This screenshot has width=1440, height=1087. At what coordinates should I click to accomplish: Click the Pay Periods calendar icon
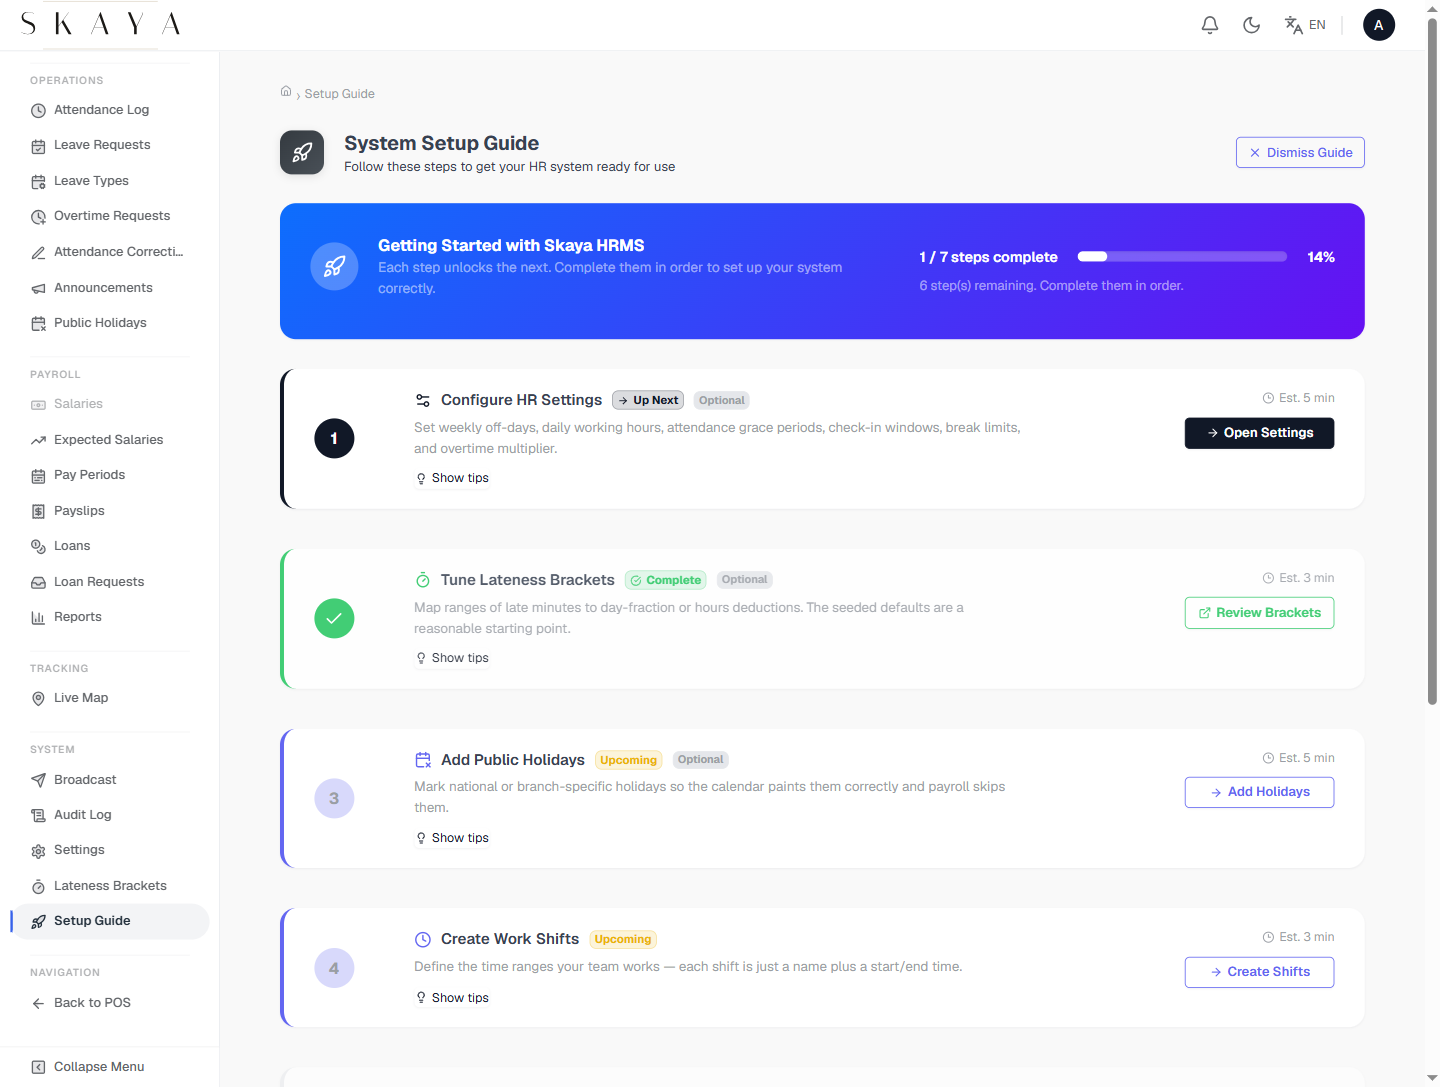pyautogui.click(x=38, y=475)
